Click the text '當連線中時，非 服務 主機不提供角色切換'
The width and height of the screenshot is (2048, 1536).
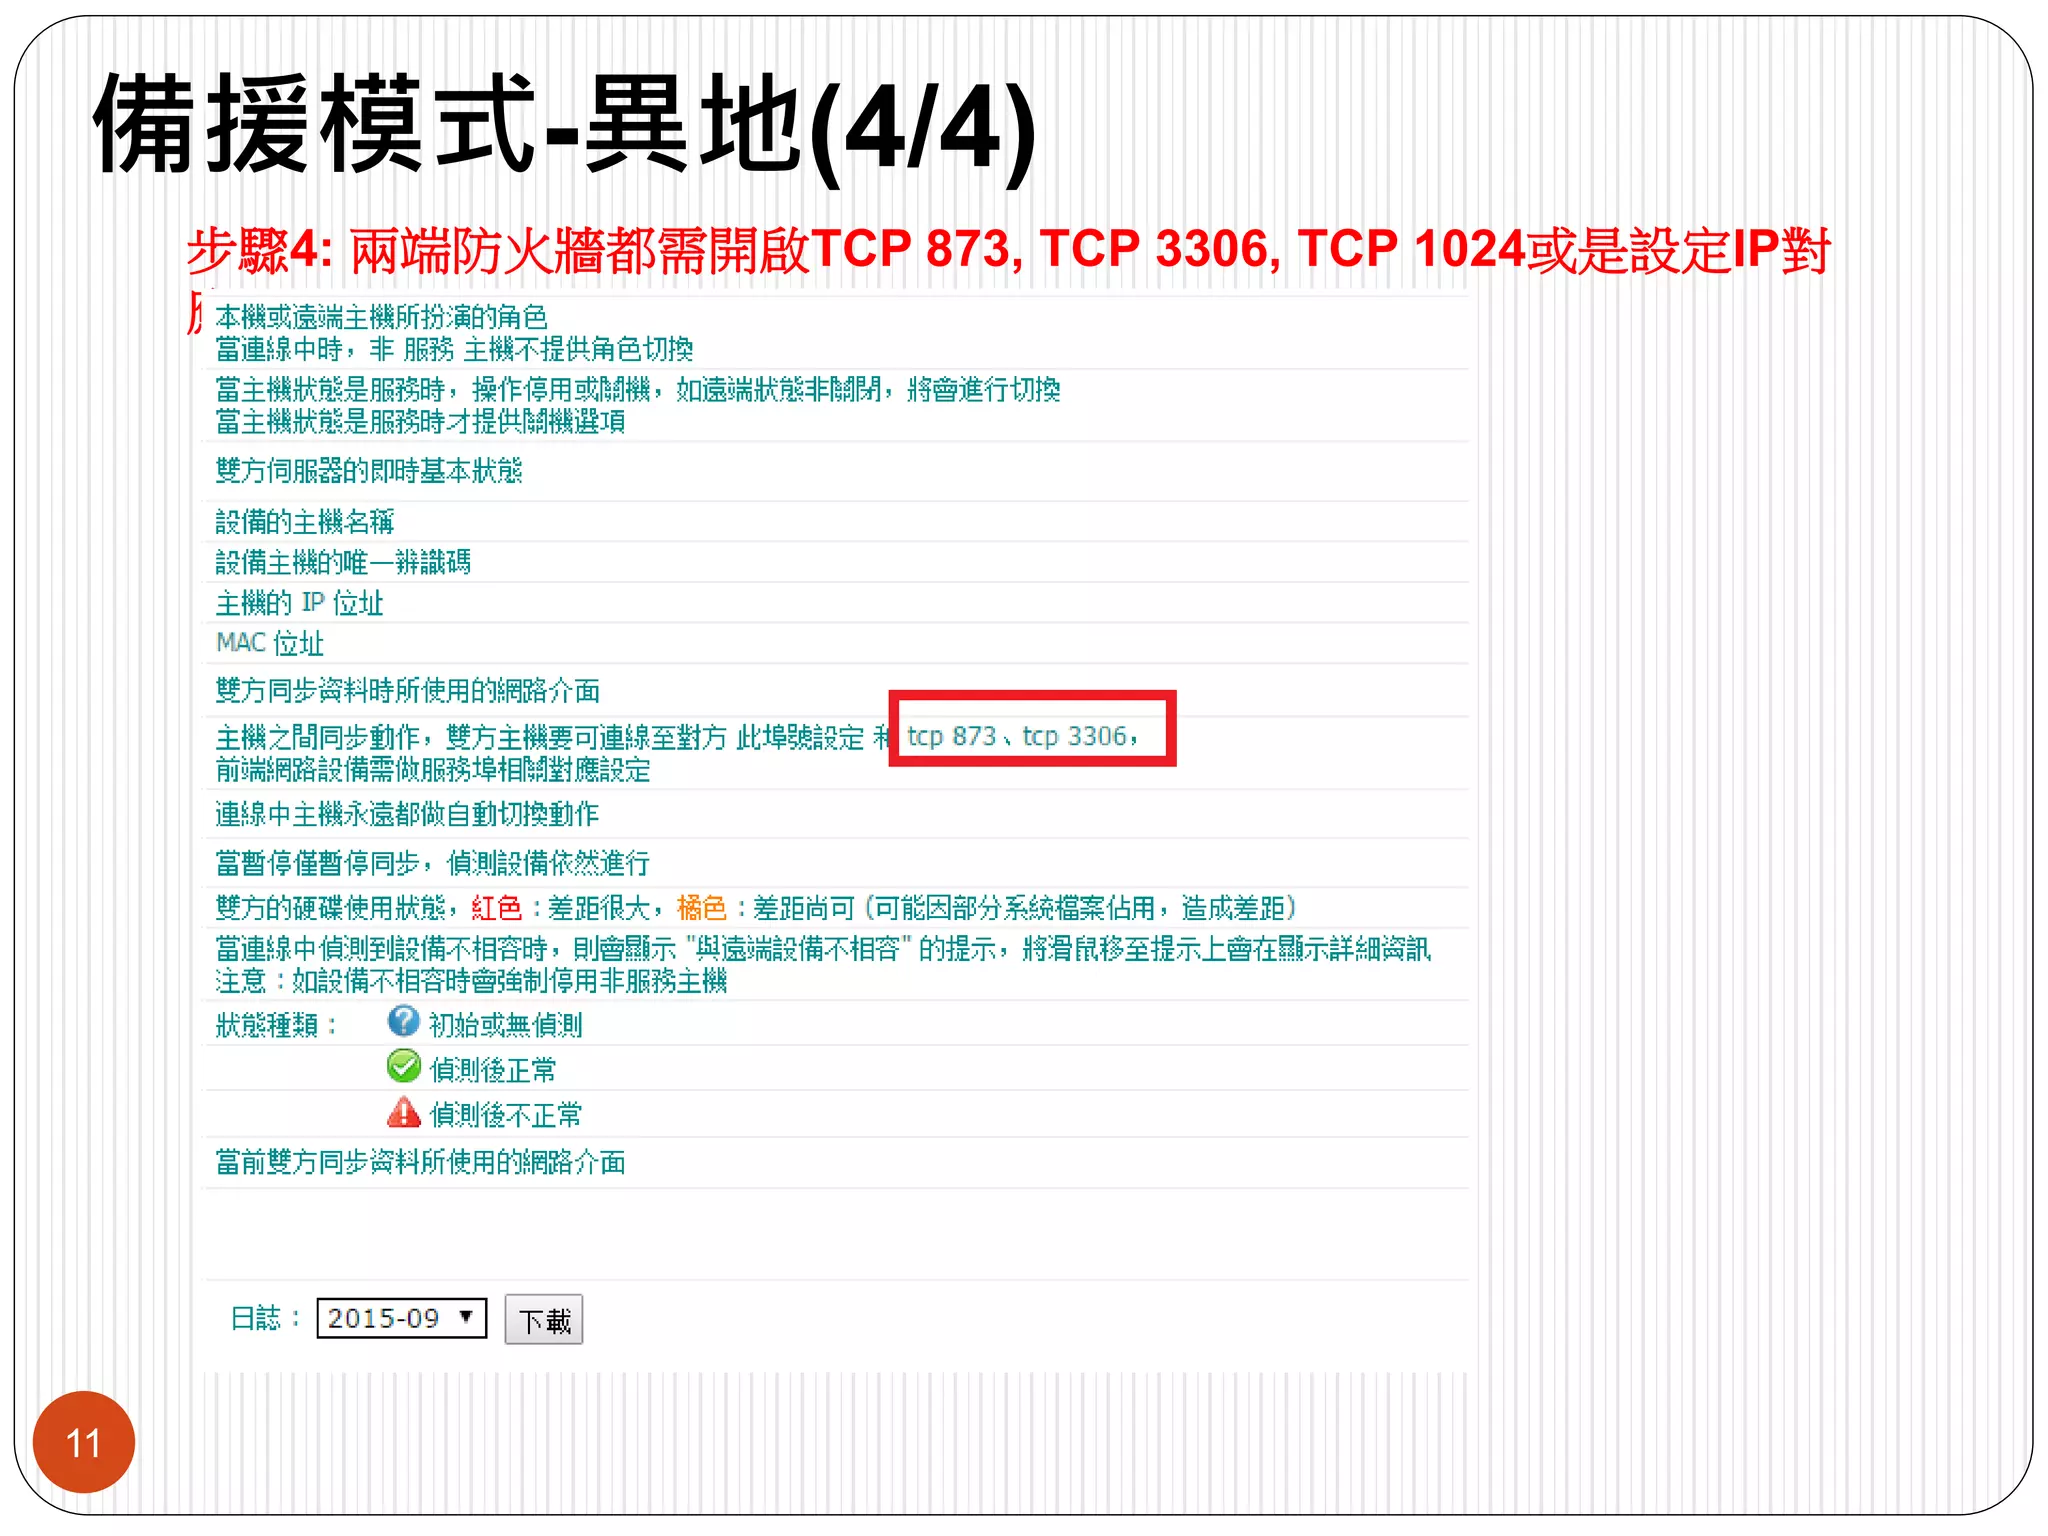454,349
